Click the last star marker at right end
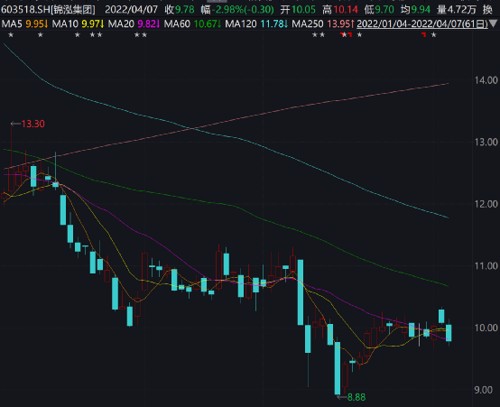Image resolution: width=500 pixels, height=407 pixels. click(433, 35)
